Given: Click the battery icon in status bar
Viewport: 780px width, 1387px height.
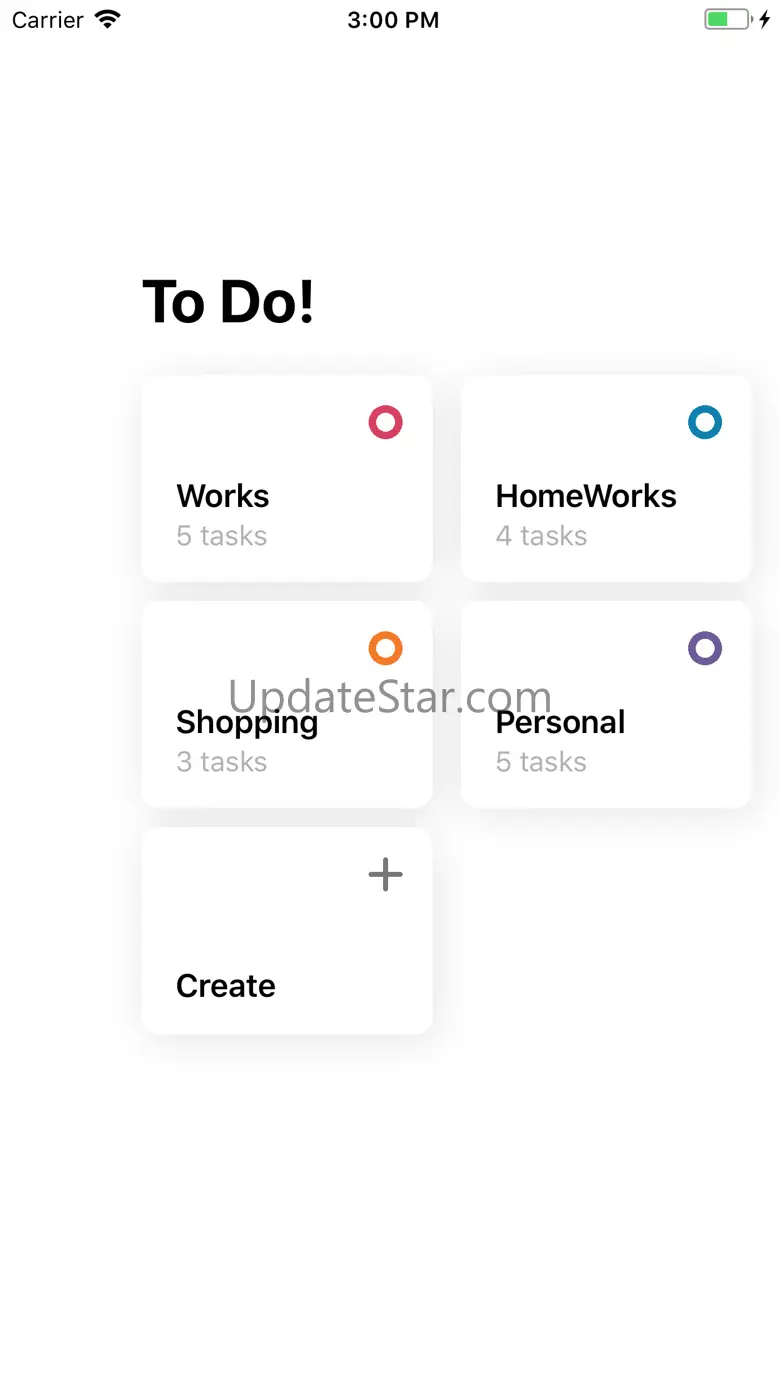Looking at the screenshot, I should click(727, 20).
